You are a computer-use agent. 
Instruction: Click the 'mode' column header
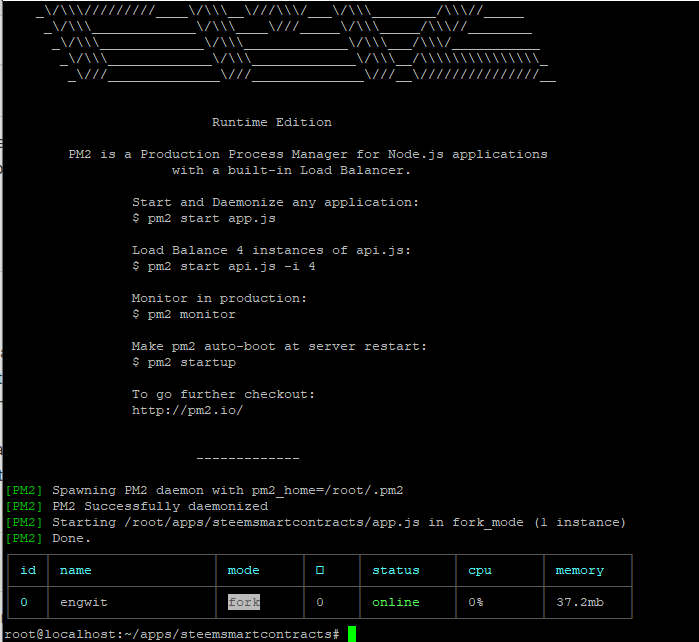pyautogui.click(x=243, y=570)
